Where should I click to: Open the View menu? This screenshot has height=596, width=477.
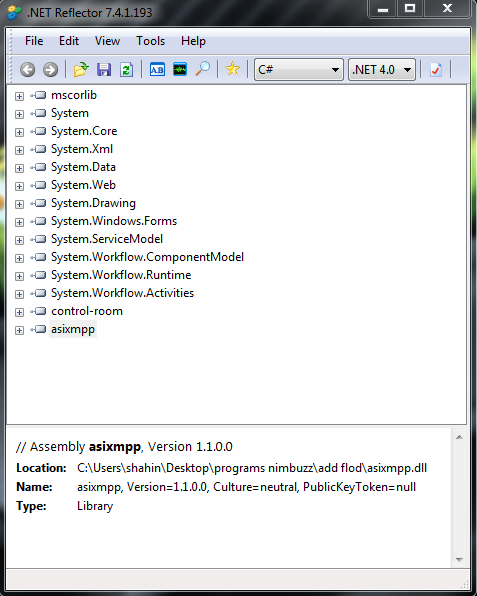point(107,41)
